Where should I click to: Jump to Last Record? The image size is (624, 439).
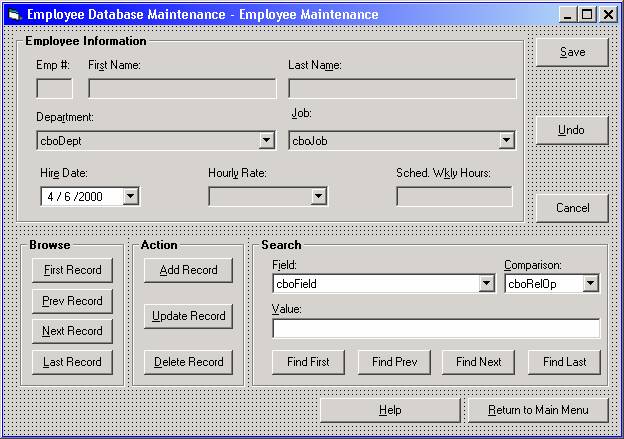coord(72,362)
